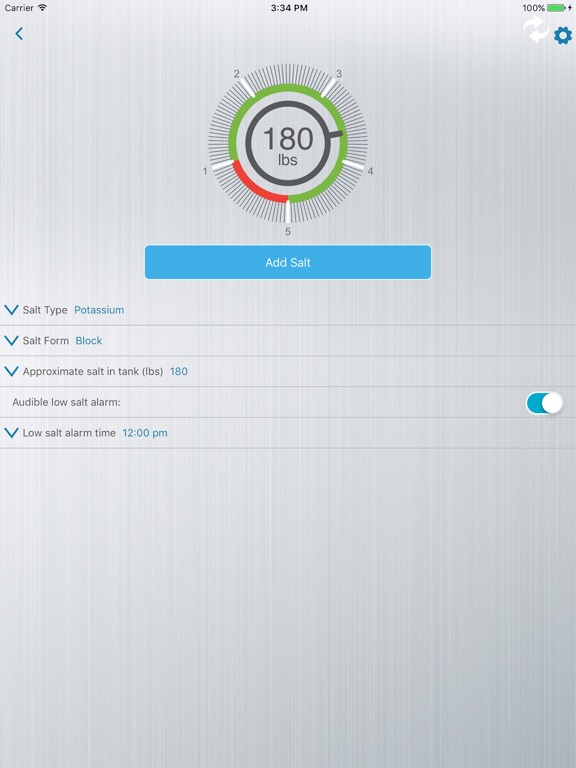Tap the sync refresh arrows icon
The image size is (576, 768).
pyautogui.click(x=536, y=29)
